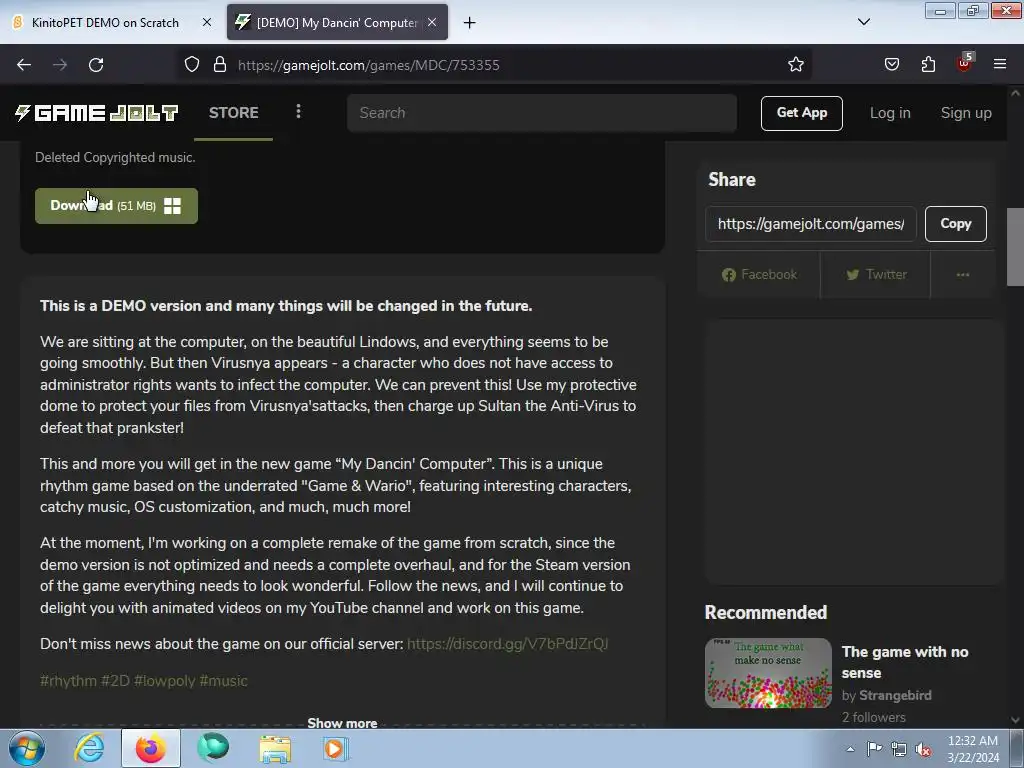Click the Log in link
Viewport: 1024px width, 768px height.
click(x=889, y=113)
